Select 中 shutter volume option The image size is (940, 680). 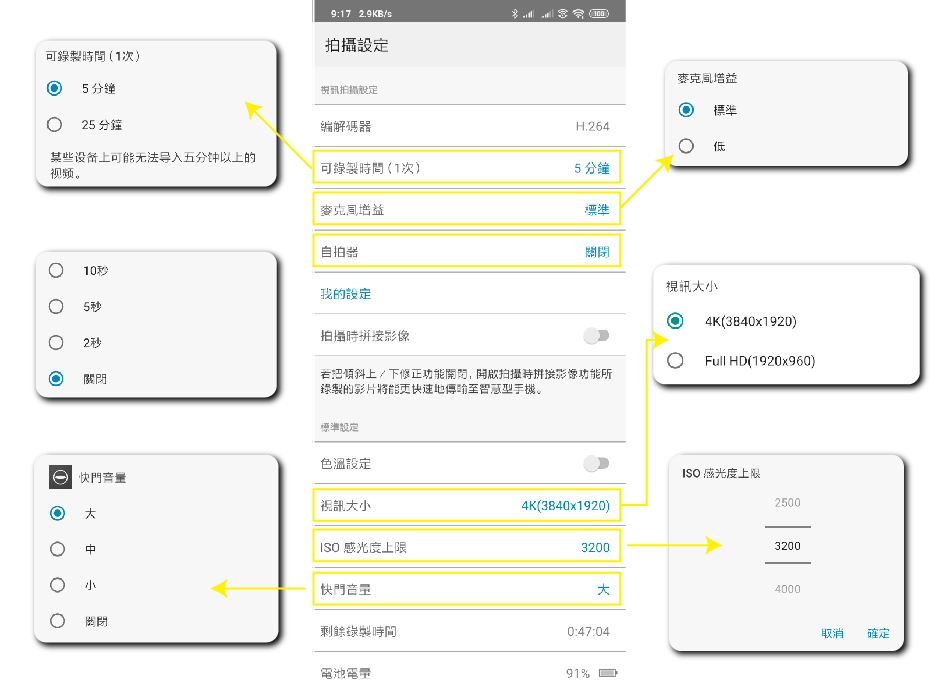57,549
